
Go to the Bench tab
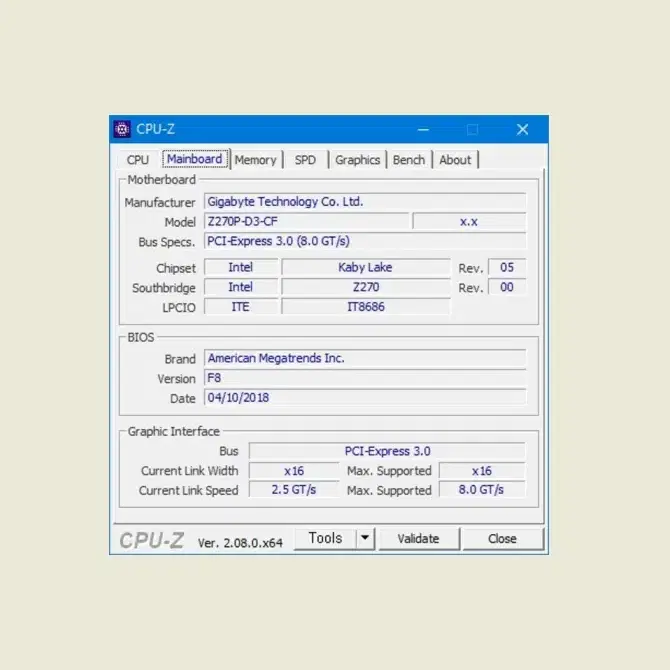point(409,160)
